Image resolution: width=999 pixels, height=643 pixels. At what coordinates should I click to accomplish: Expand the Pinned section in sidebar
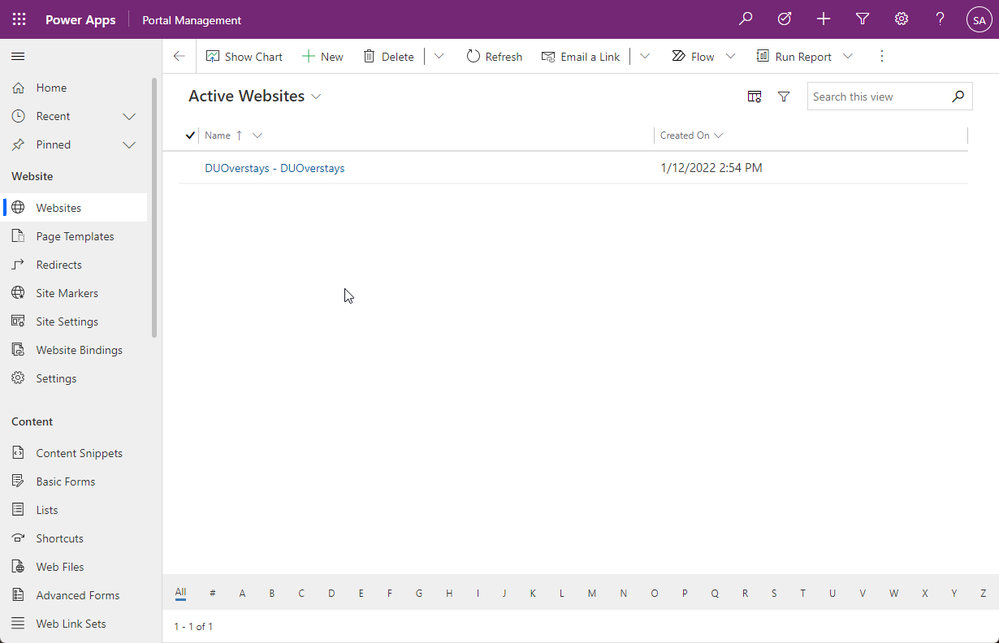[129, 145]
